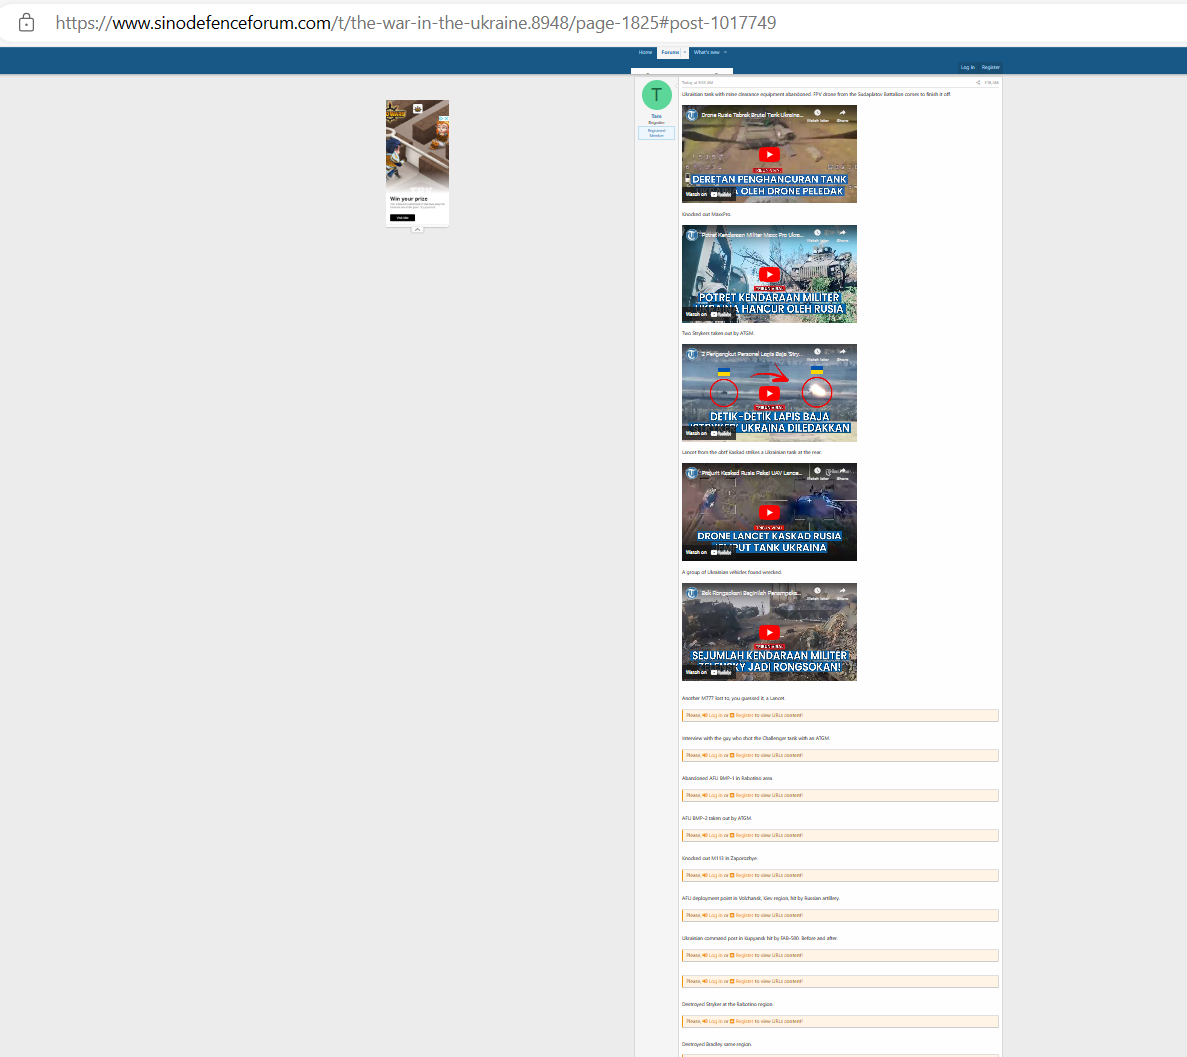Image resolution: width=1187 pixels, height=1057 pixels.
Task: Click Log in on the navigation bar
Action: pos(967,67)
